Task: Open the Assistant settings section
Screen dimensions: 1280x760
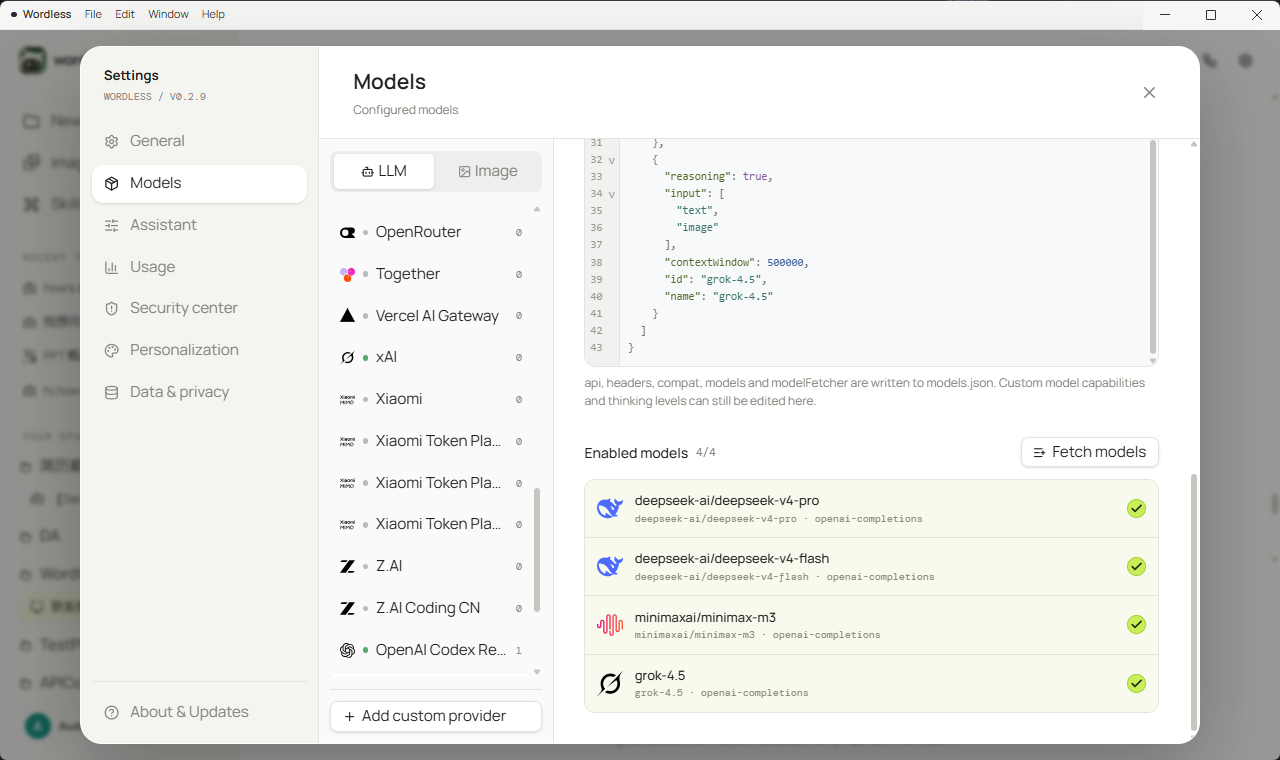Action: tap(199, 225)
